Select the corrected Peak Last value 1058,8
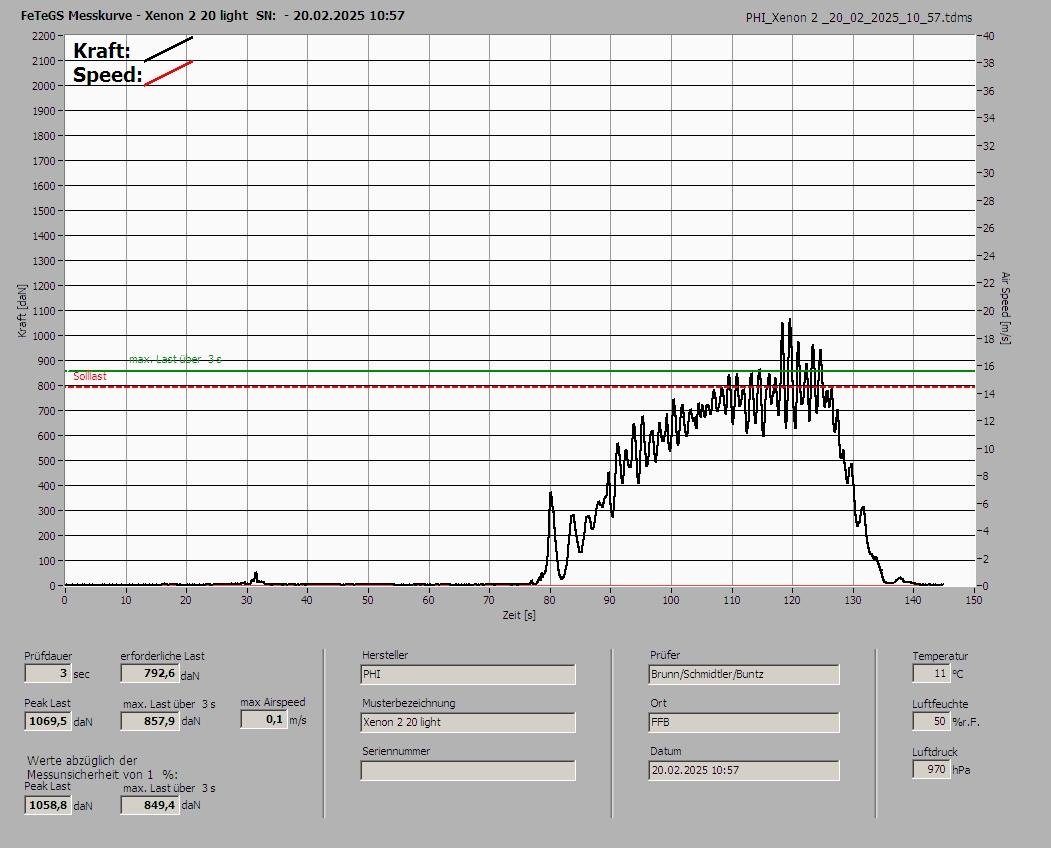The width and height of the screenshot is (1051, 848). (48, 805)
